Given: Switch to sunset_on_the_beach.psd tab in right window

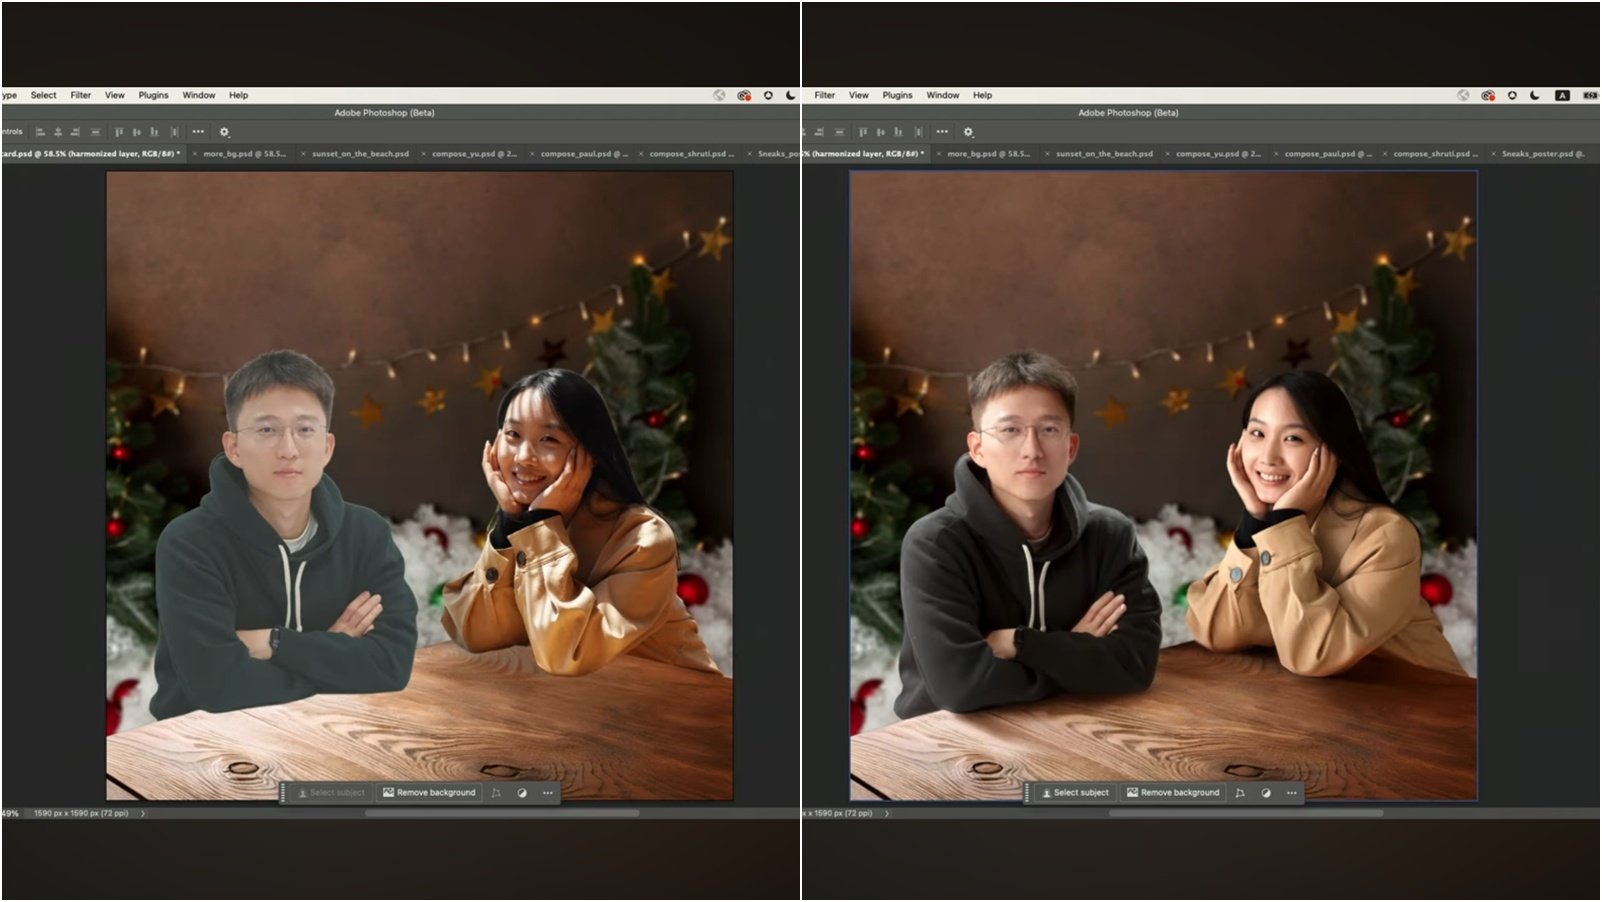Looking at the screenshot, I should click(x=1104, y=154).
